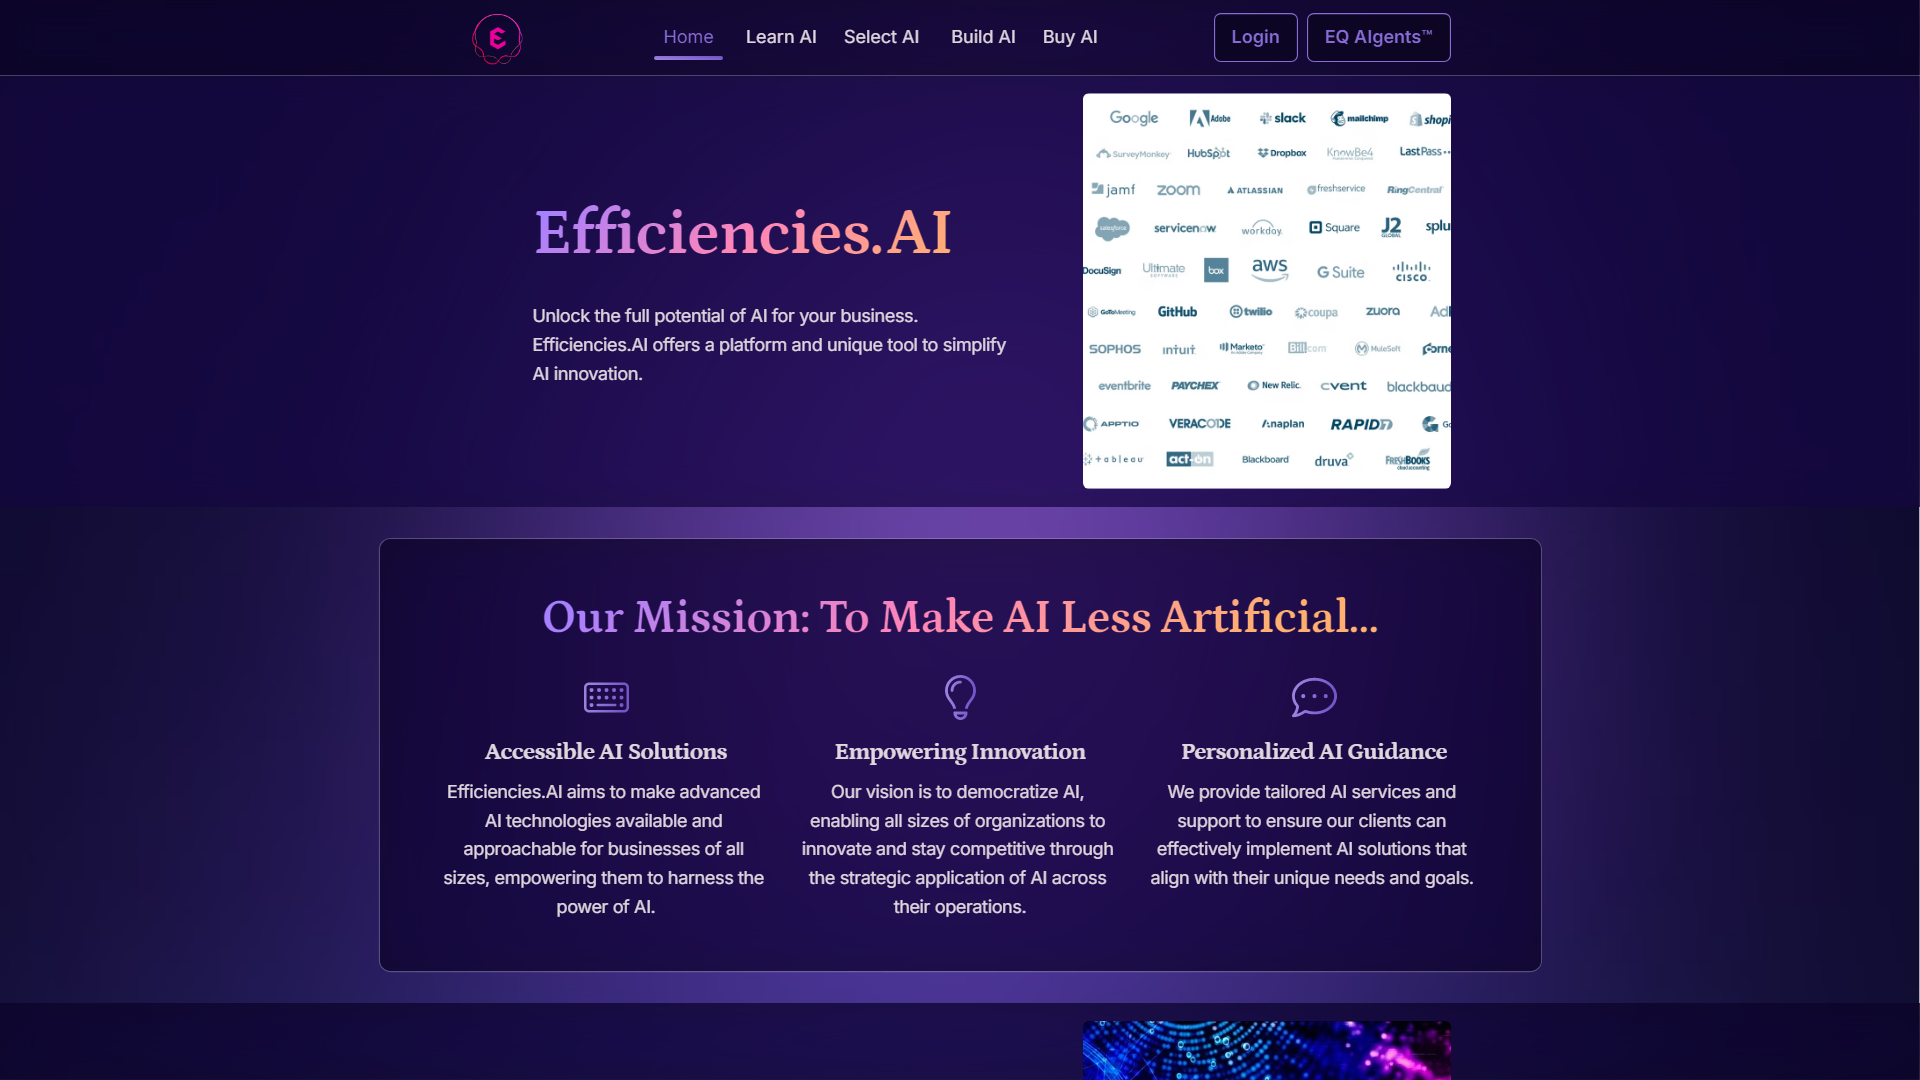Click the Login button

pyautogui.click(x=1254, y=37)
